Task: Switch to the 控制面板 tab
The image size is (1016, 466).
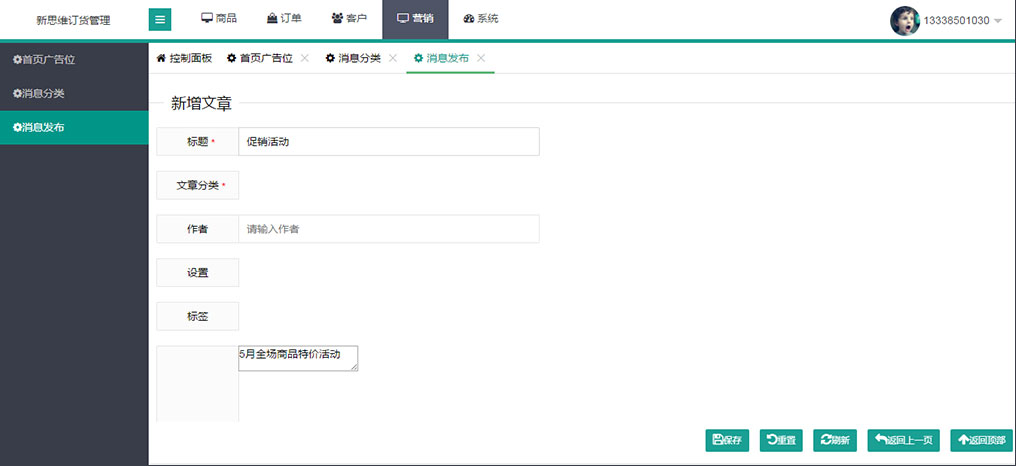Action: pyautogui.click(x=185, y=58)
